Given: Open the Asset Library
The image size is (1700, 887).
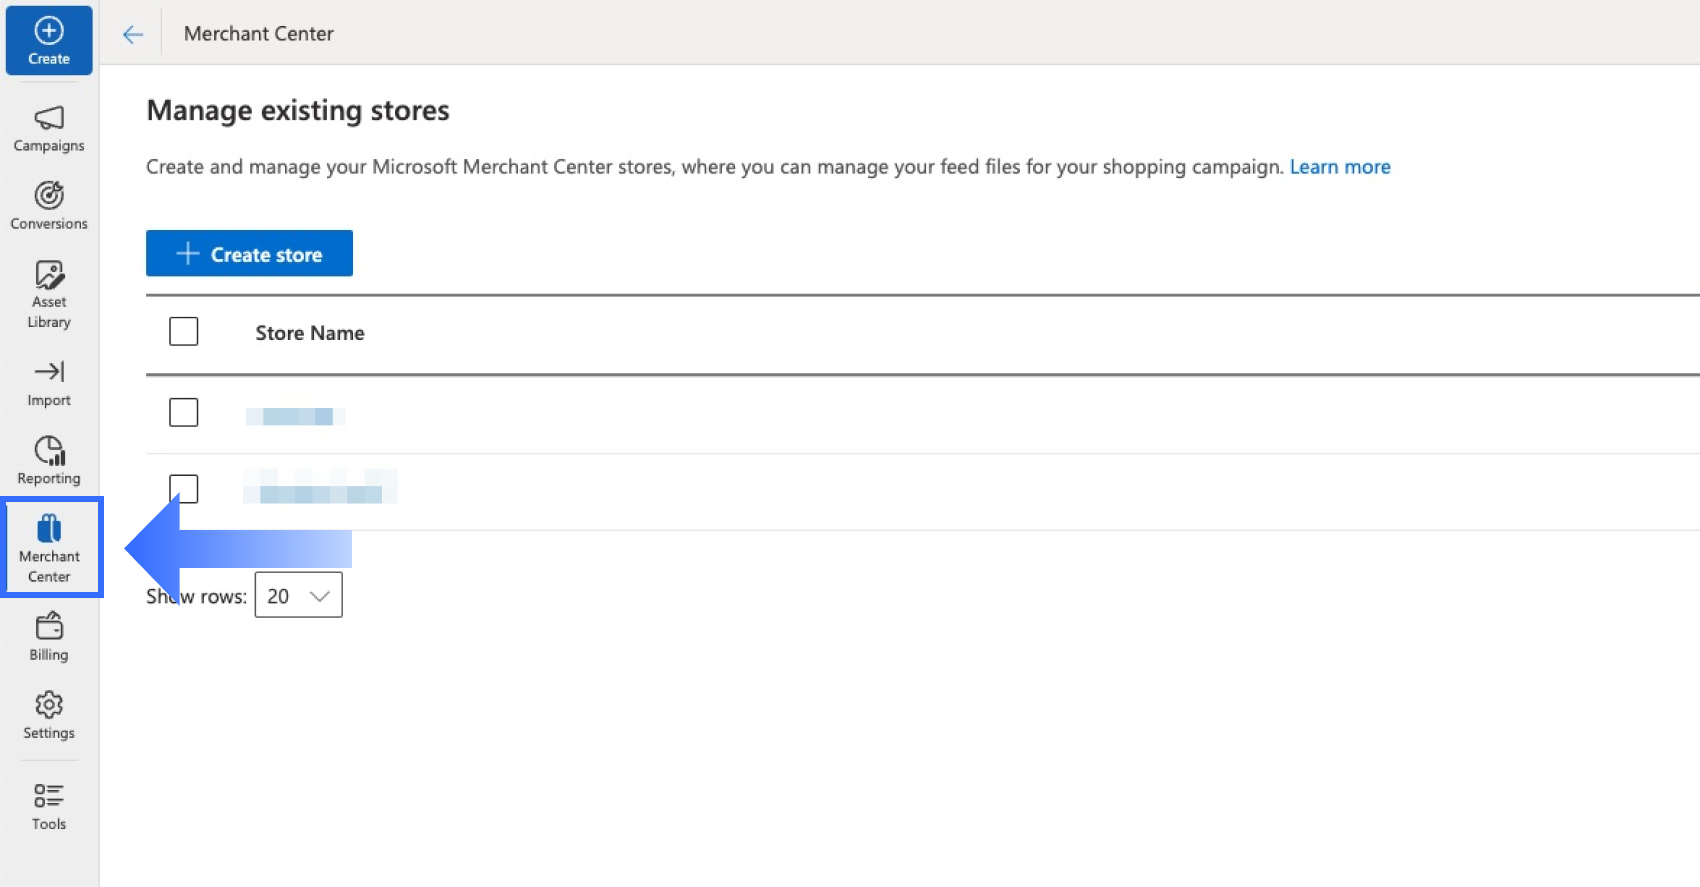Looking at the screenshot, I should pyautogui.click(x=49, y=294).
